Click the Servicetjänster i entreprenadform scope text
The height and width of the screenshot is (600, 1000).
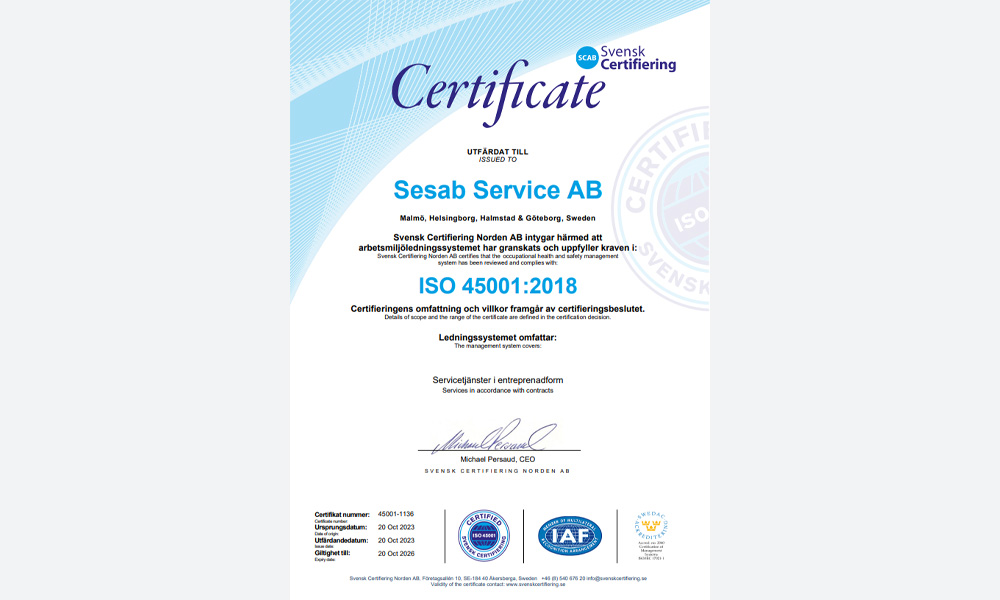click(x=500, y=381)
